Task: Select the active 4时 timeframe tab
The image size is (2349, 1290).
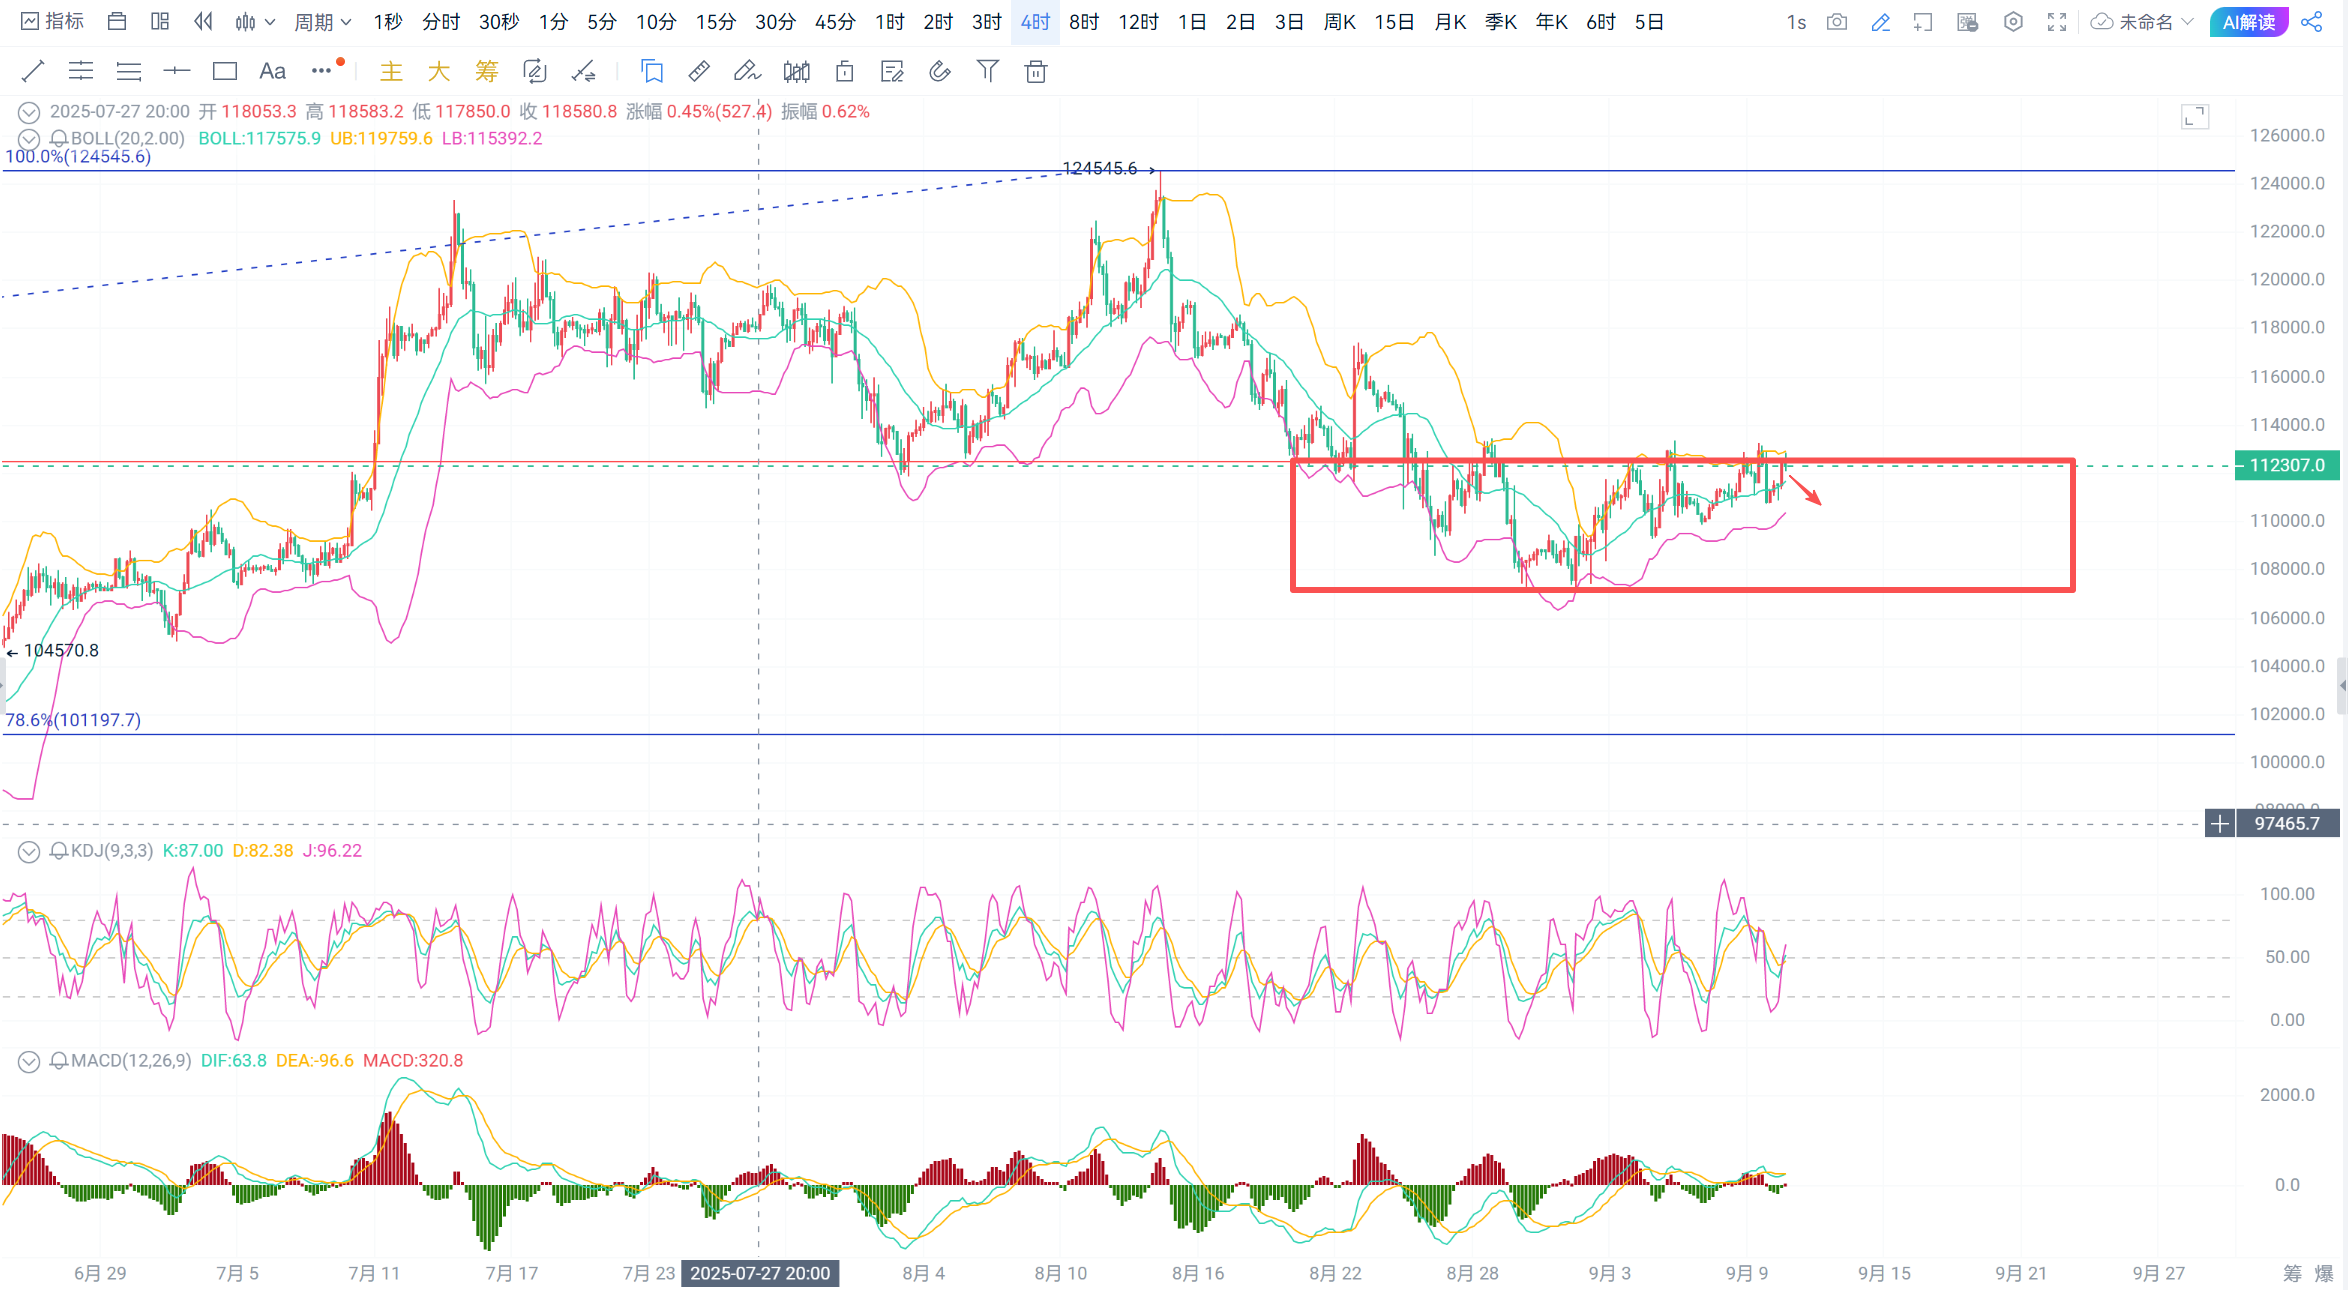Action: [1035, 22]
